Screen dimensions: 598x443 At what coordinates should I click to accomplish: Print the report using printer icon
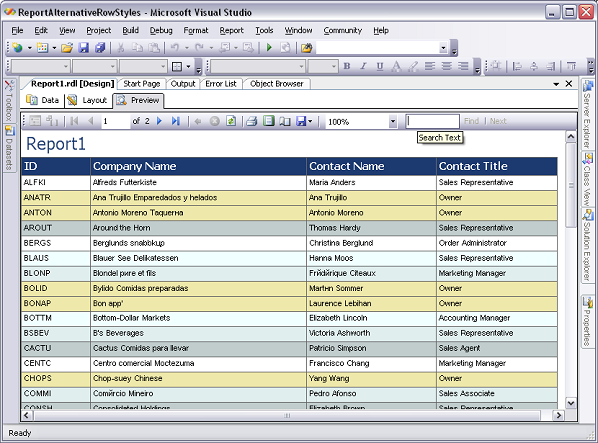[x=252, y=121]
